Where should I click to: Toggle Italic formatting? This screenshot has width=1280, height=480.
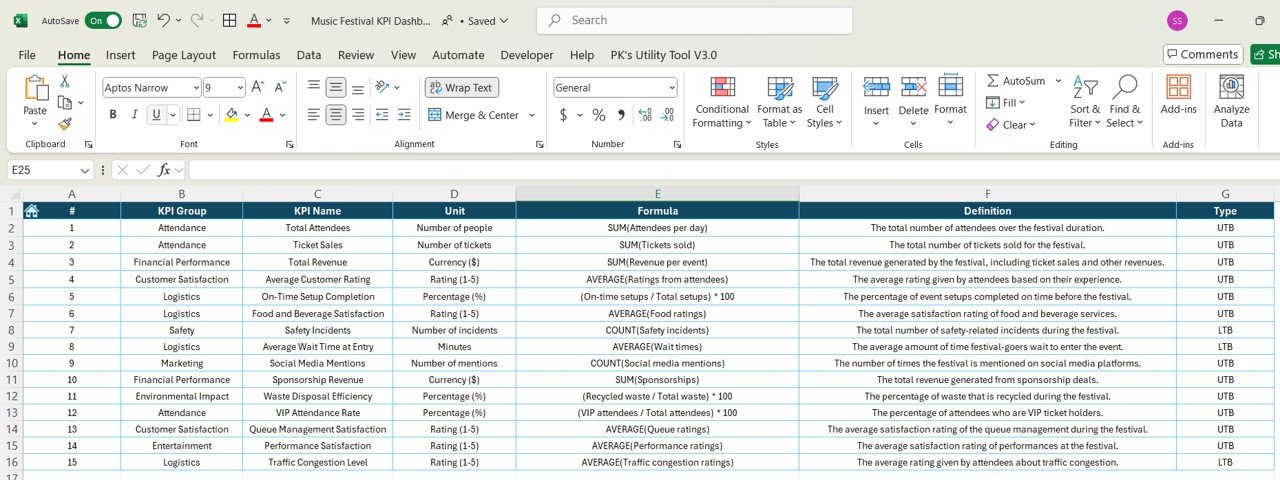click(135, 115)
